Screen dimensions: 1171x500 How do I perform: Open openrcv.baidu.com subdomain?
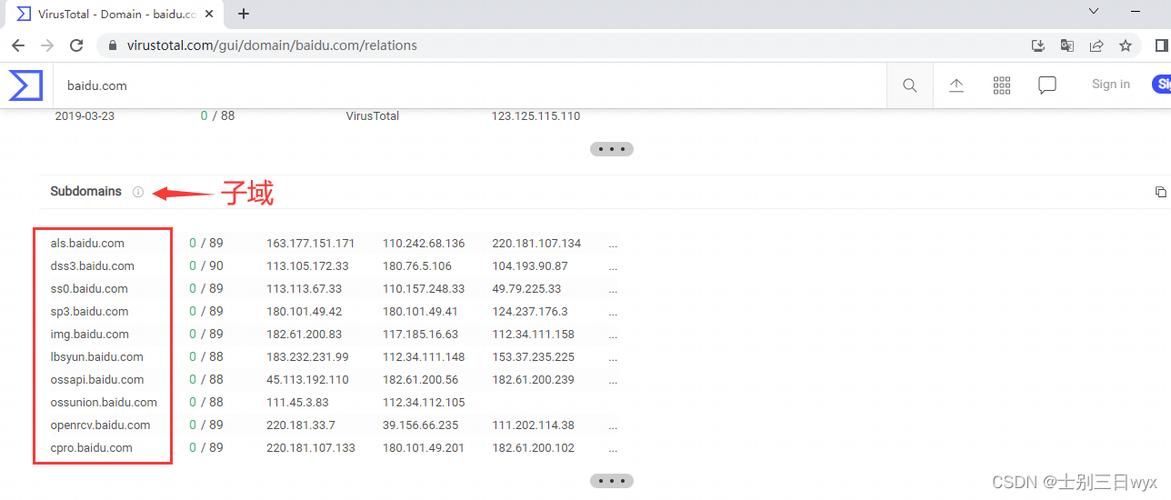pyautogui.click(x=100, y=425)
